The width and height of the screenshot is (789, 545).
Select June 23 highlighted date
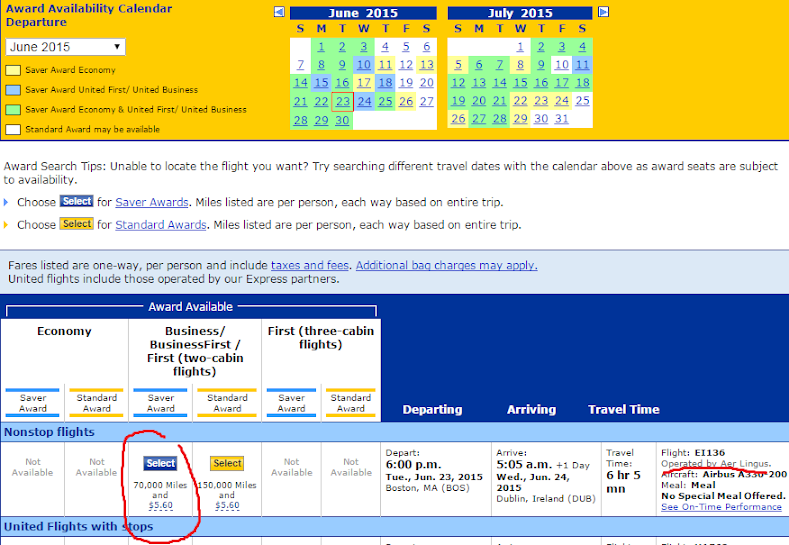click(343, 102)
